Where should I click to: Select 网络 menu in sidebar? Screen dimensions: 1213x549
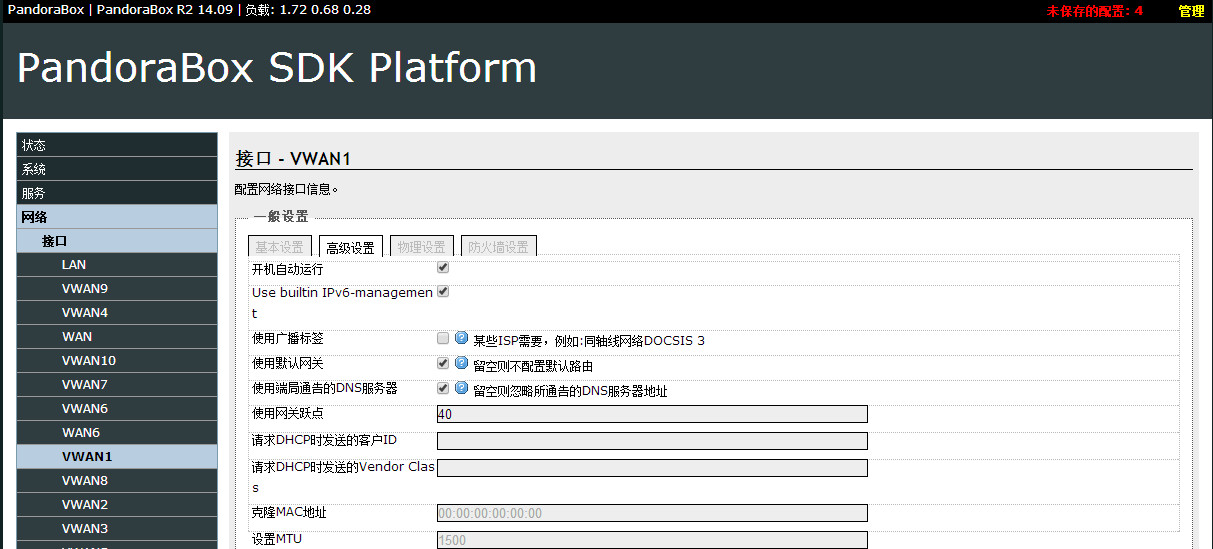pos(117,217)
